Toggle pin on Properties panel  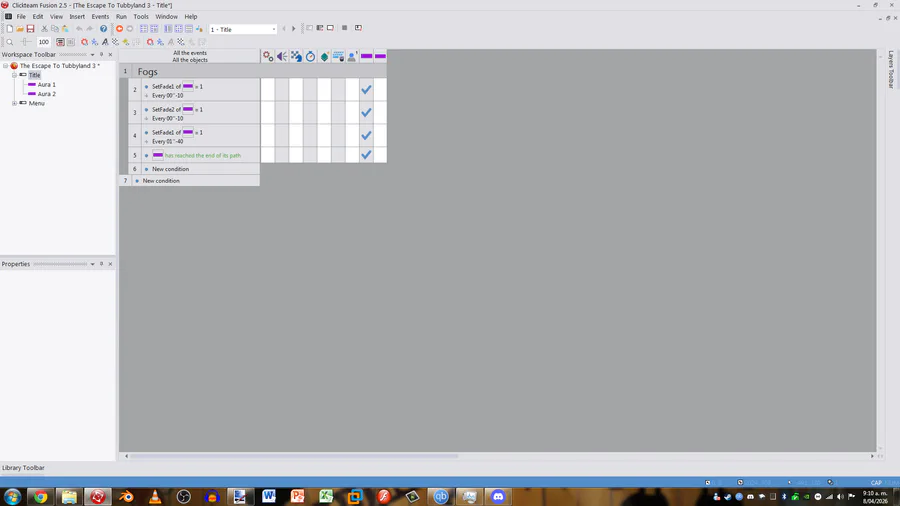[x=102, y=264]
